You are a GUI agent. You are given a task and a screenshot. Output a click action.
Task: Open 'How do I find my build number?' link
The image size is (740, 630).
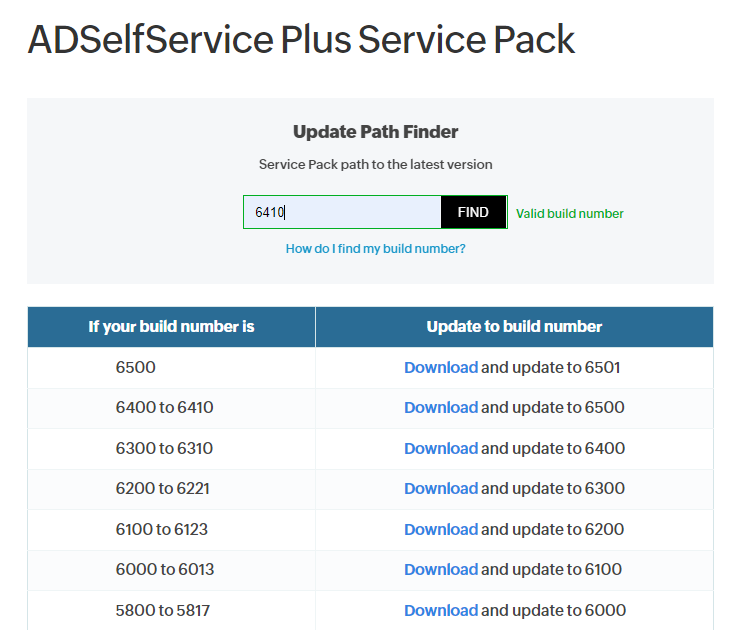click(x=375, y=249)
